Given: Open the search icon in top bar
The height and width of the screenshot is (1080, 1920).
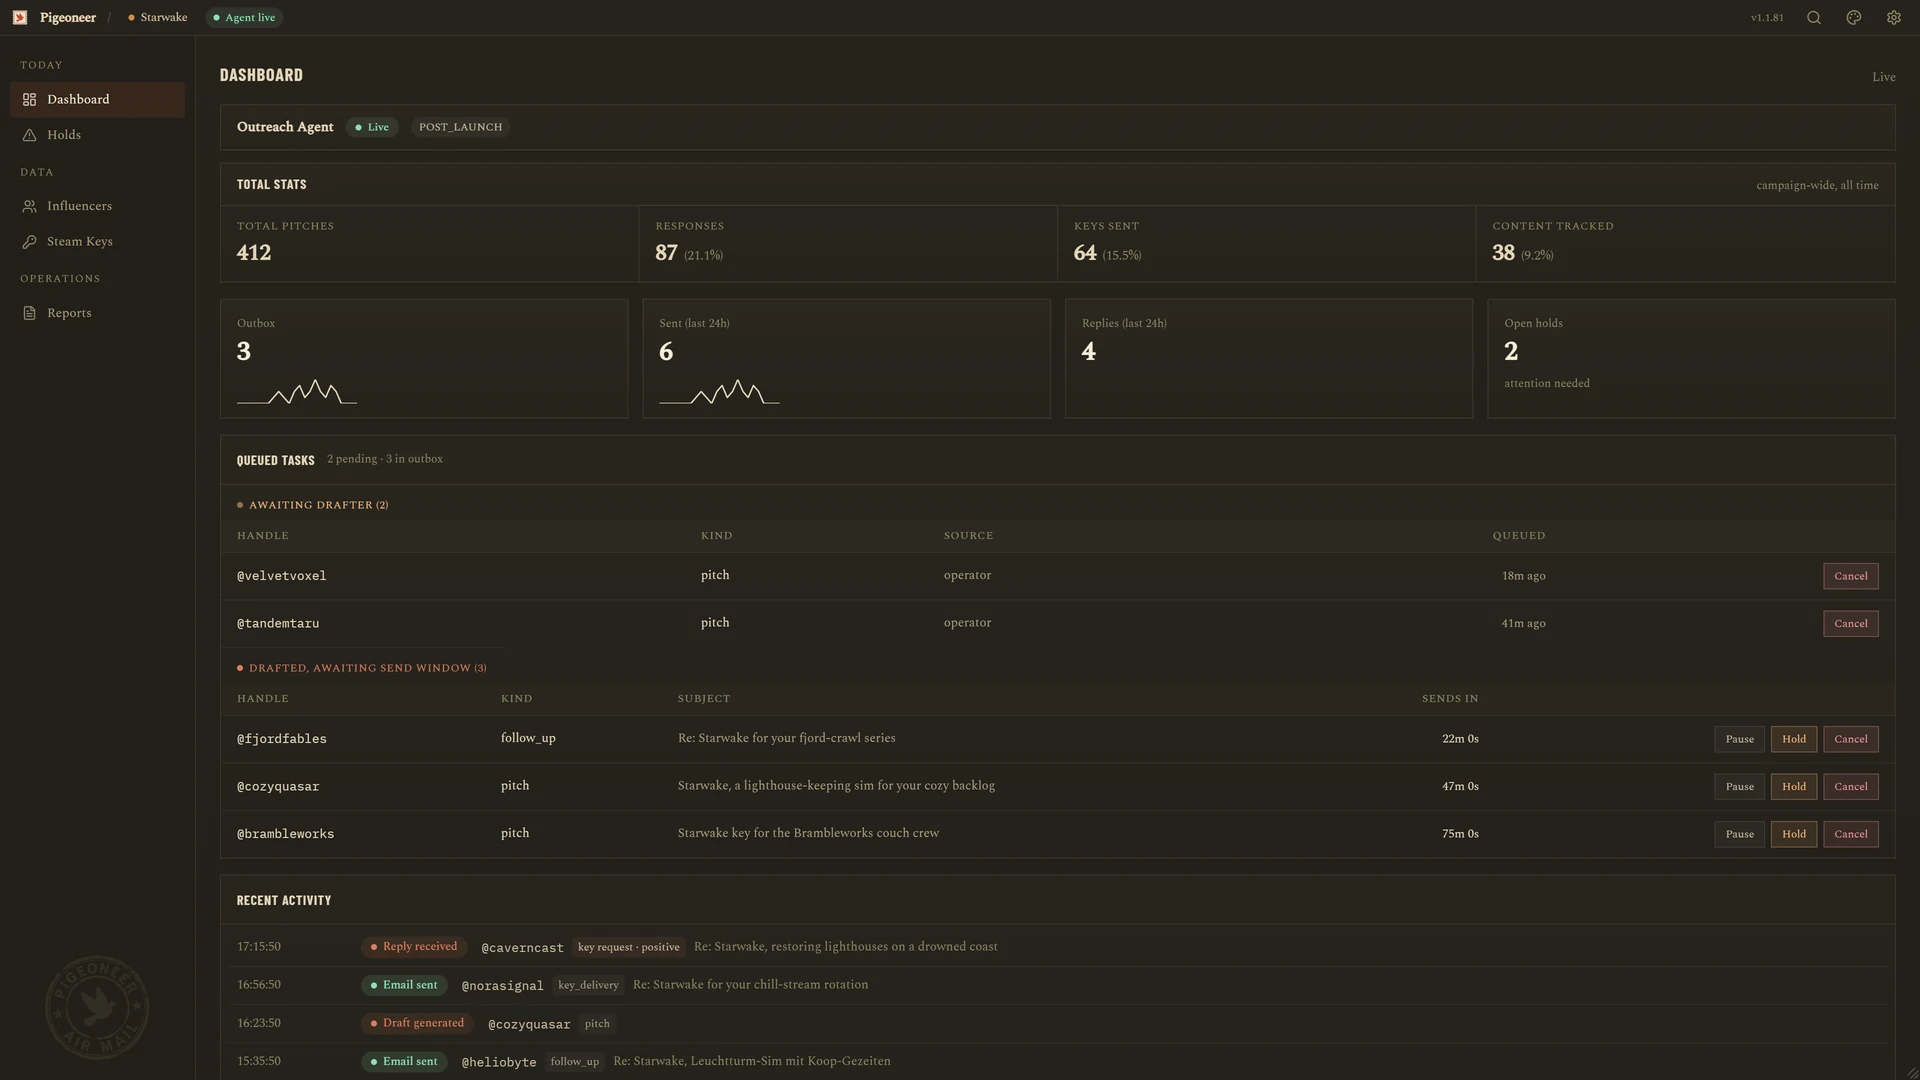Looking at the screenshot, I should [x=1814, y=18].
